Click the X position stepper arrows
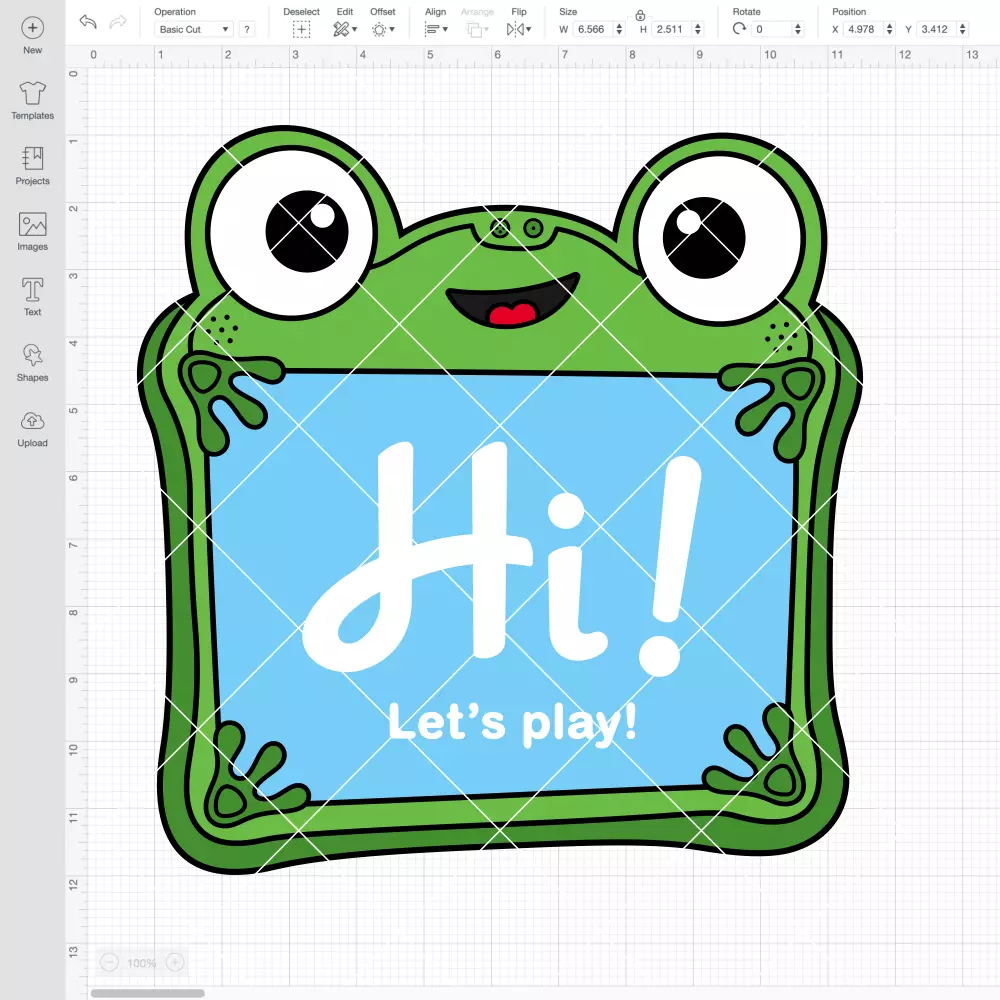 click(890, 29)
